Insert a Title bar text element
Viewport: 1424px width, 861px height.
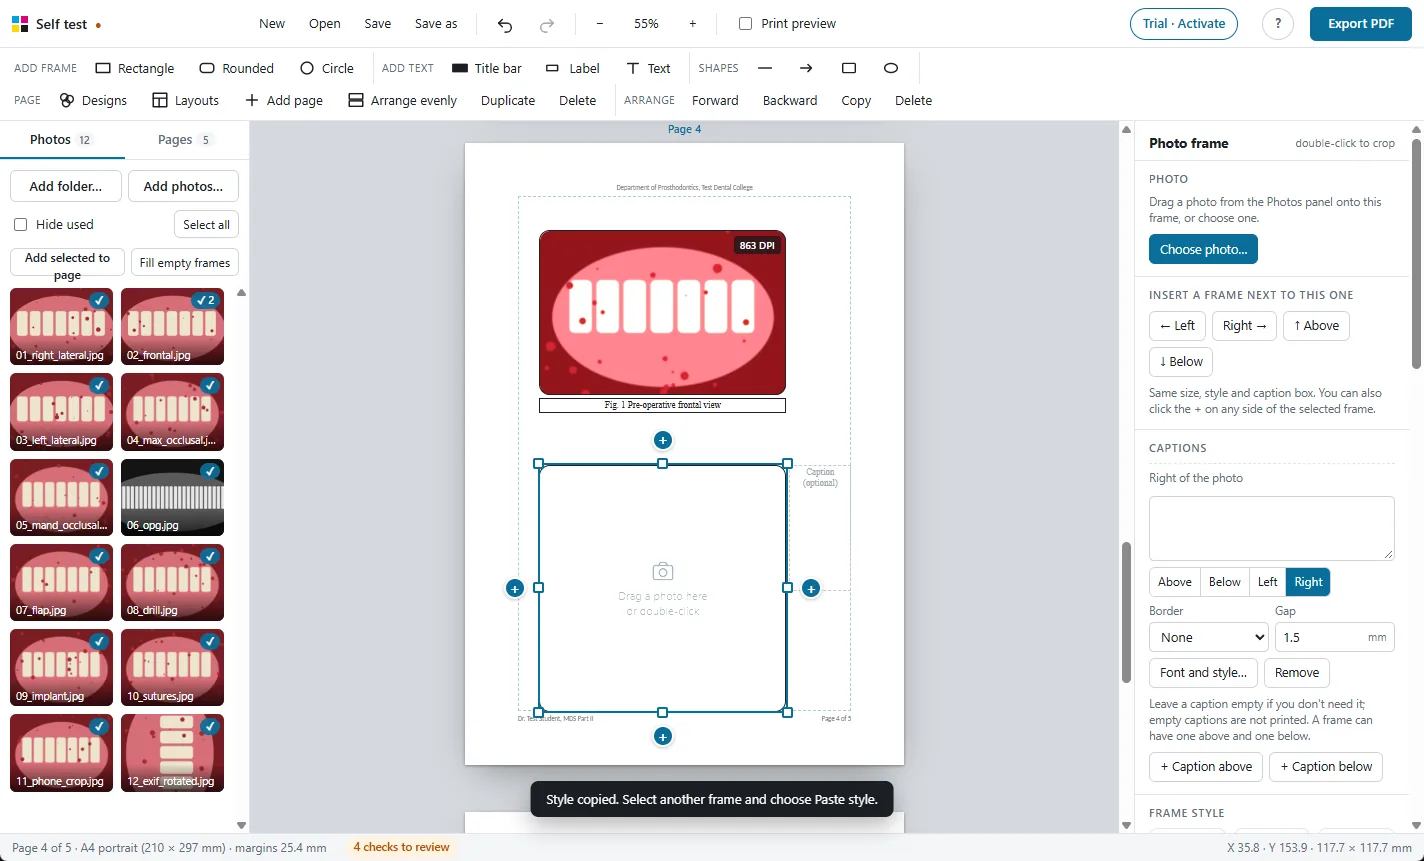point(487,68)
